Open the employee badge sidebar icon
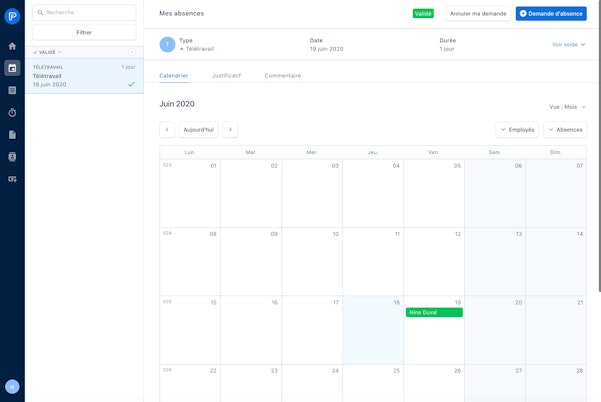Screen dimensions: 601x402 click(x=12, y=157)
